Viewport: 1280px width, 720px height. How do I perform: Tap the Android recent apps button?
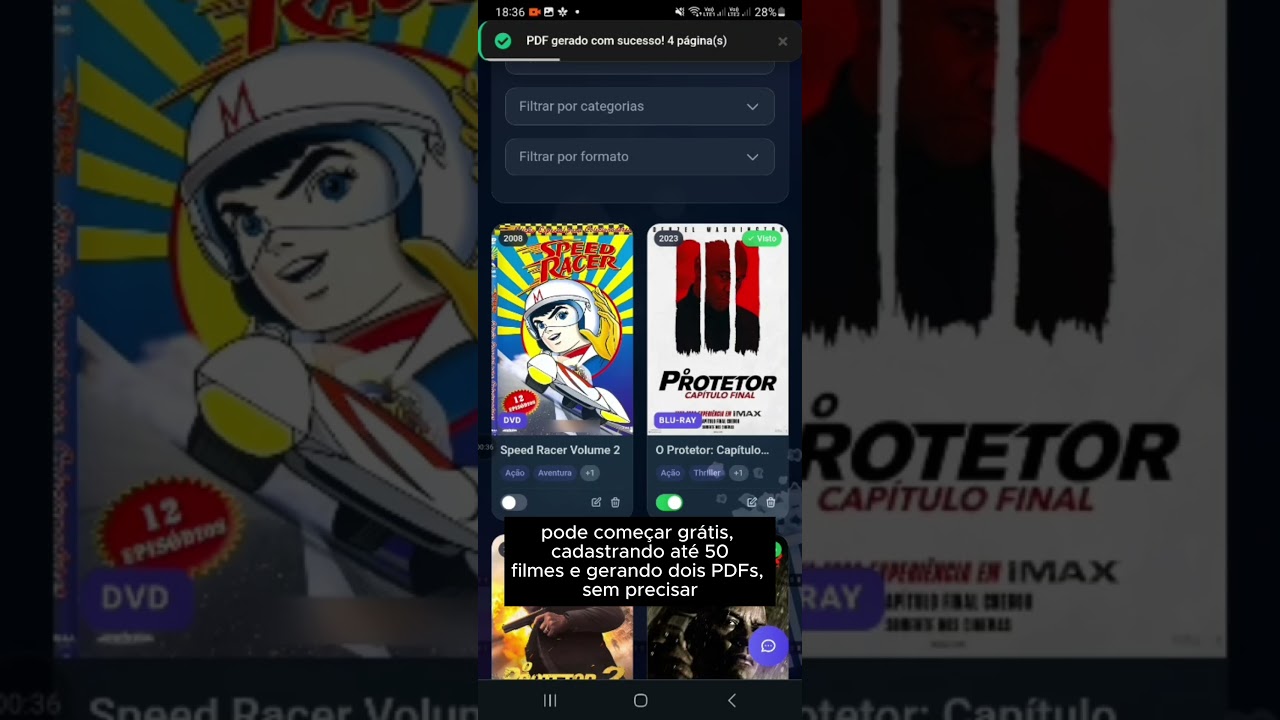tap(549, 700)
